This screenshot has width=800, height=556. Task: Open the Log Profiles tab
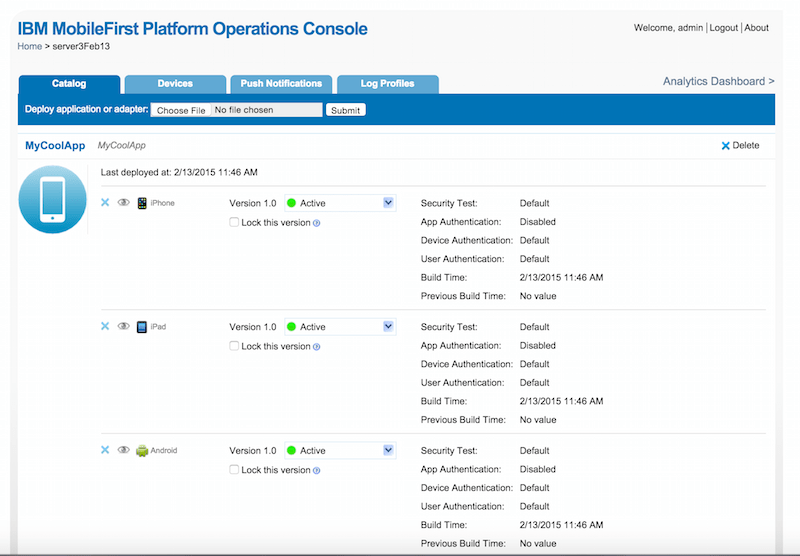(388, 84)
